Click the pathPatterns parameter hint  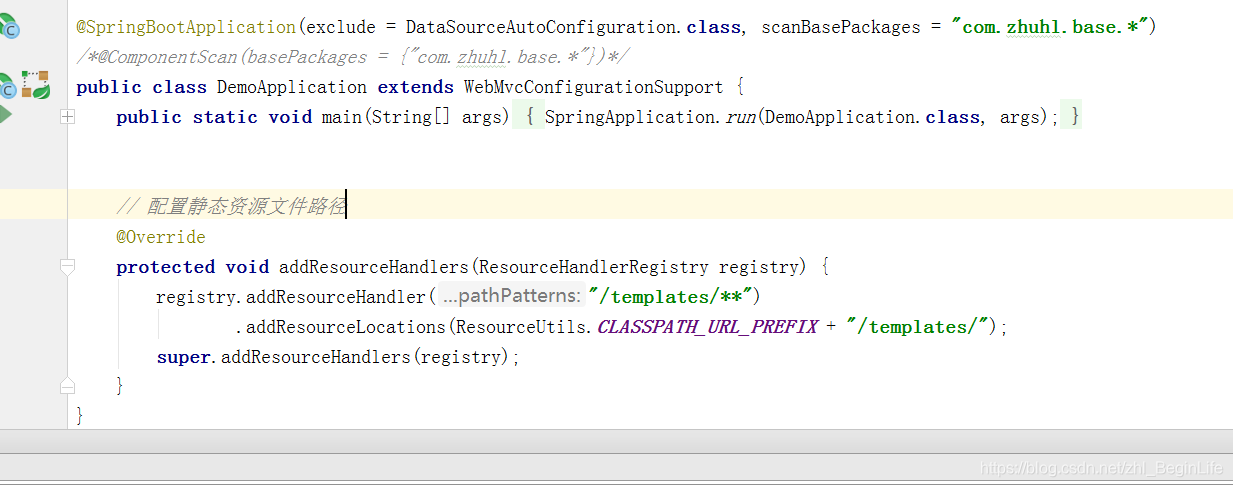[510, 297]
